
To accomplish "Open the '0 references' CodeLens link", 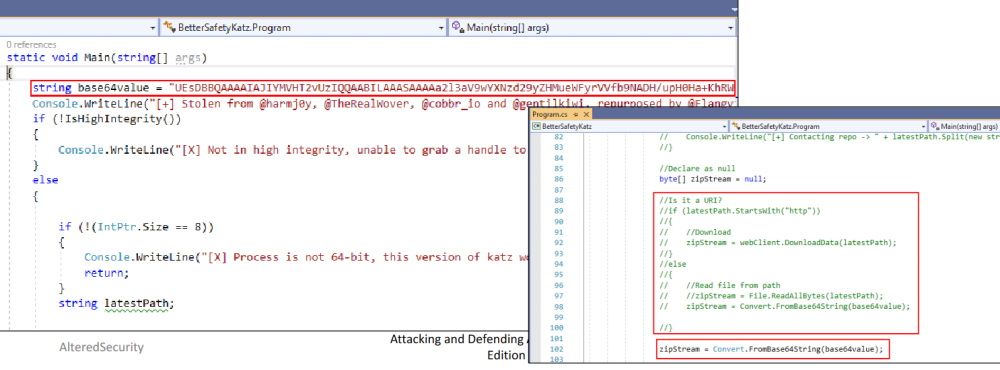I will (x=31, y=45).
